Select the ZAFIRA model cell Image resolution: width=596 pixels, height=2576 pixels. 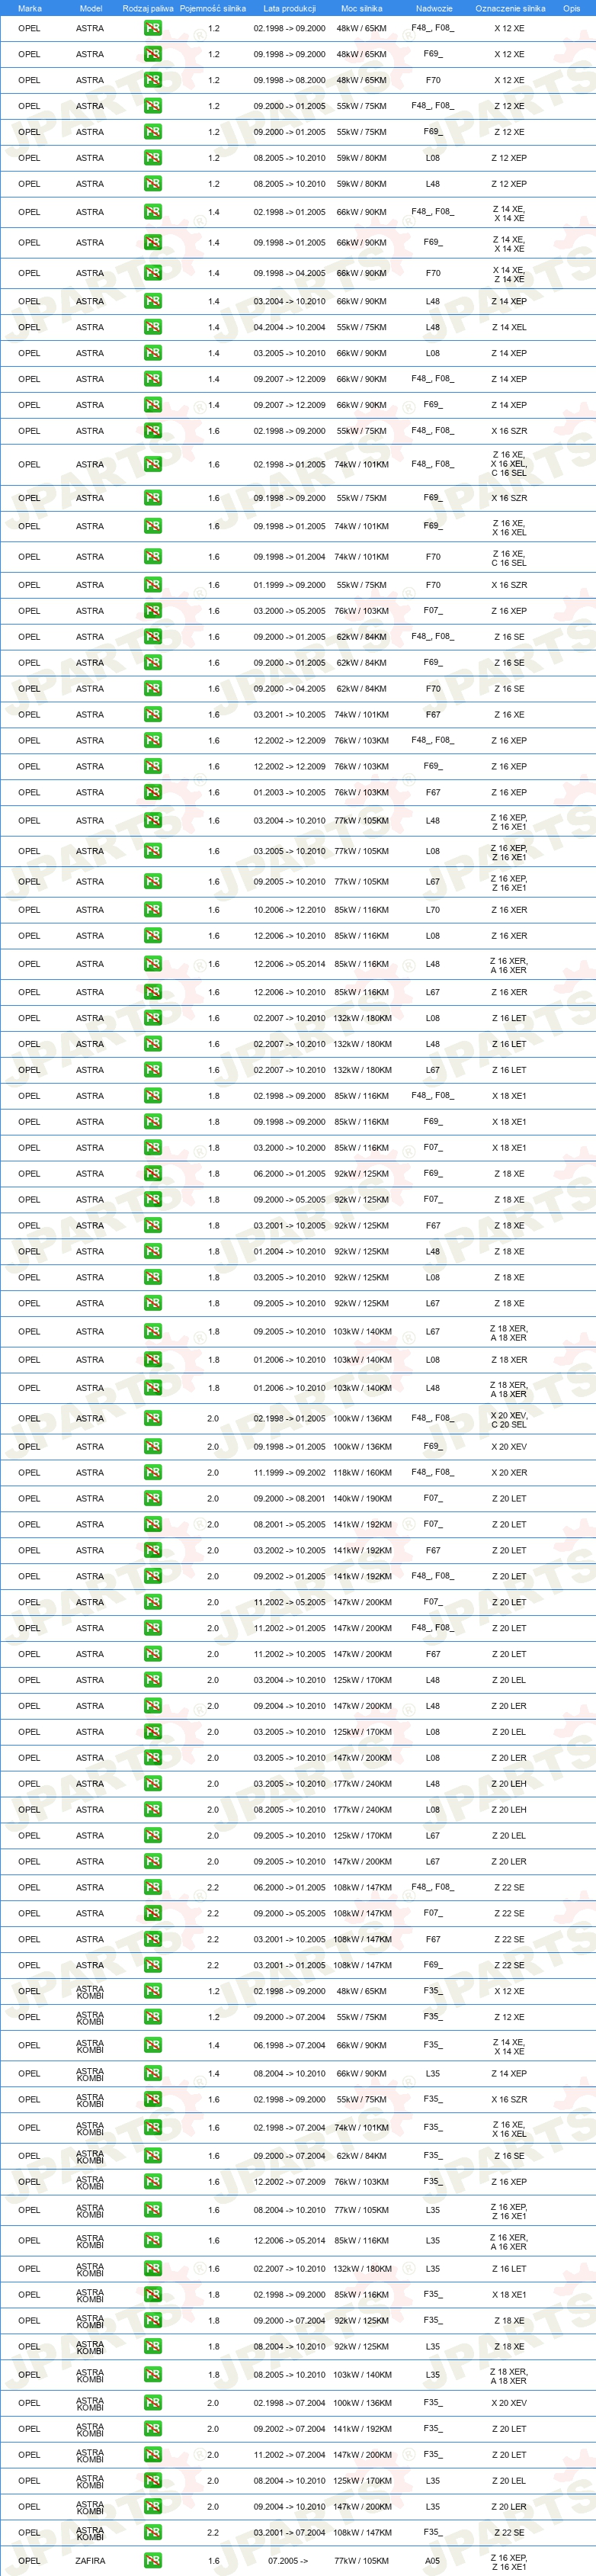pyautogui.click(x=90, y=2561)
